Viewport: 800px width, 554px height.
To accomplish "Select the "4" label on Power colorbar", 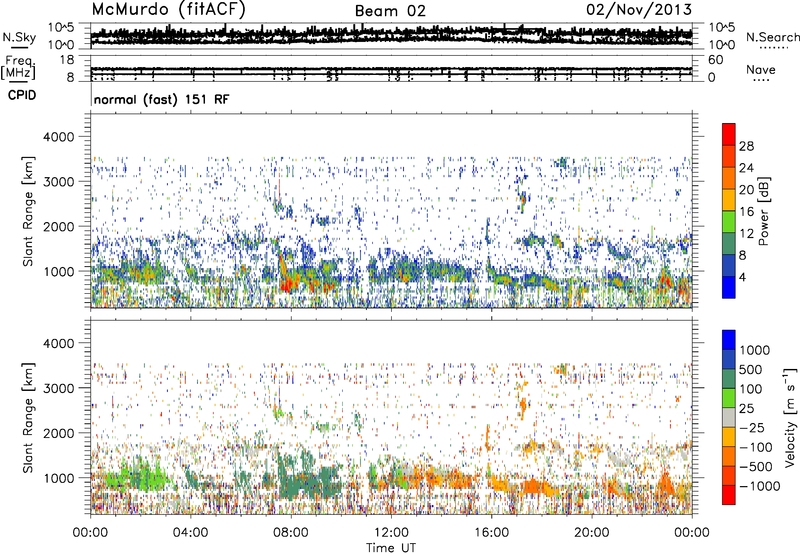I will tap(743, 278).
